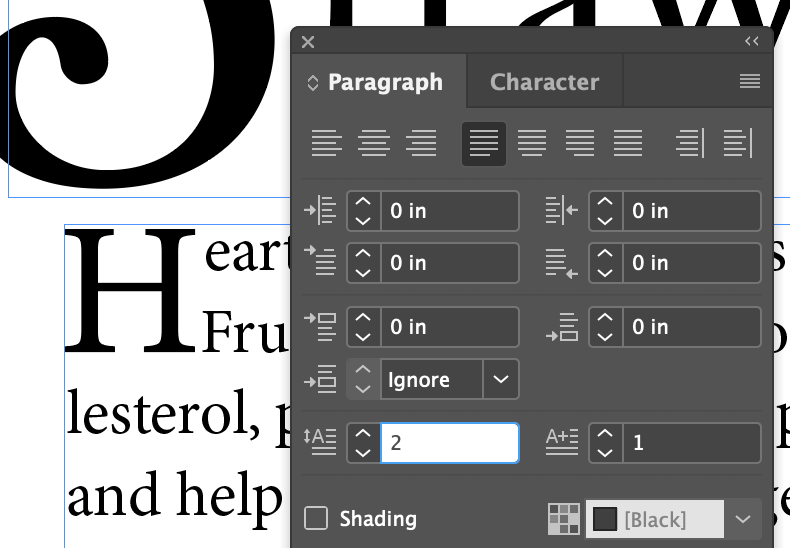Click the drop cap letter H

[130, 289]
